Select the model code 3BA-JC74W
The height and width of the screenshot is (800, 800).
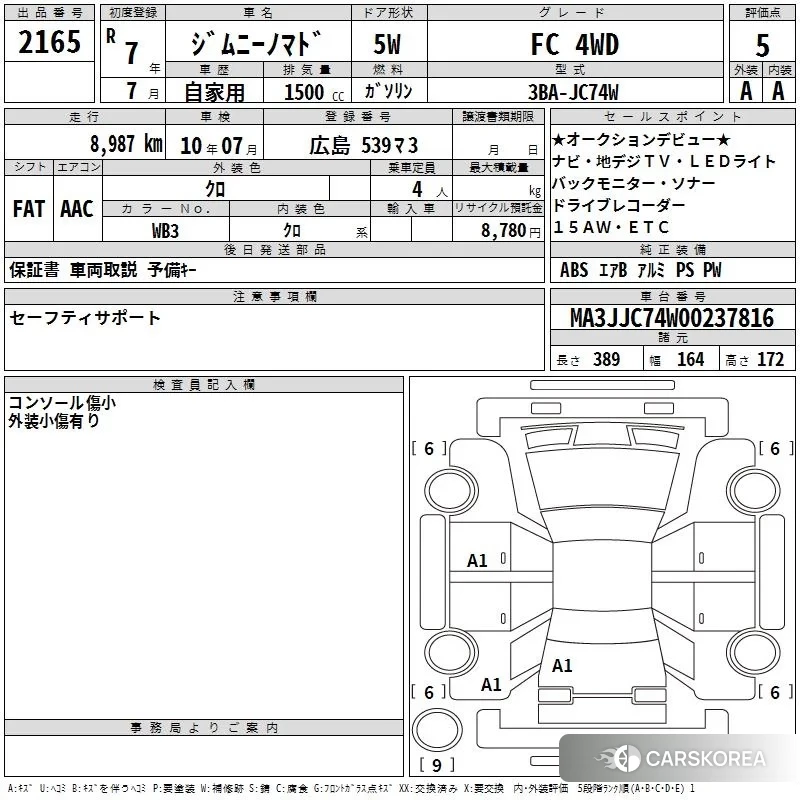(573, 92)
